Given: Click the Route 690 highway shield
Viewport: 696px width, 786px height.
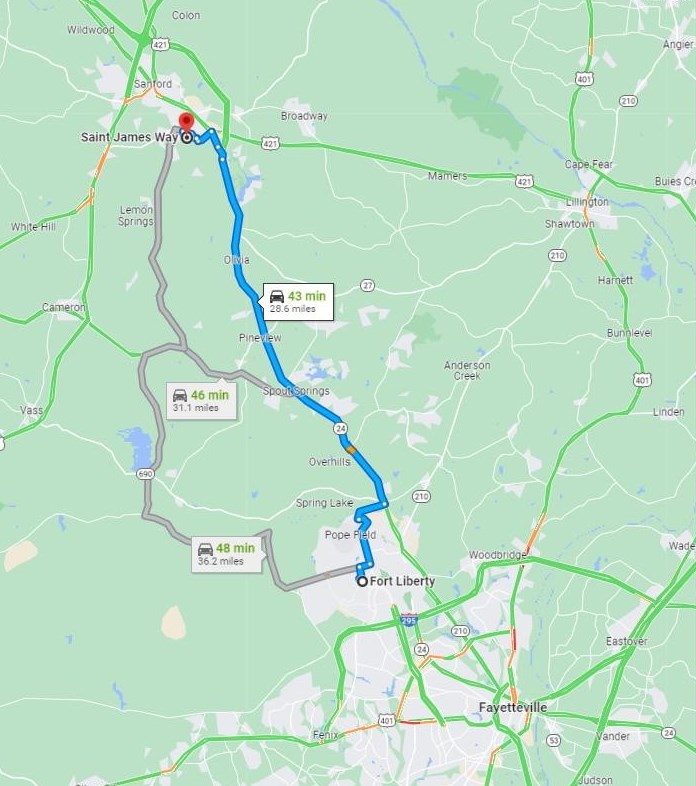Looking at the screenshot, I should (x=145, y=474).
